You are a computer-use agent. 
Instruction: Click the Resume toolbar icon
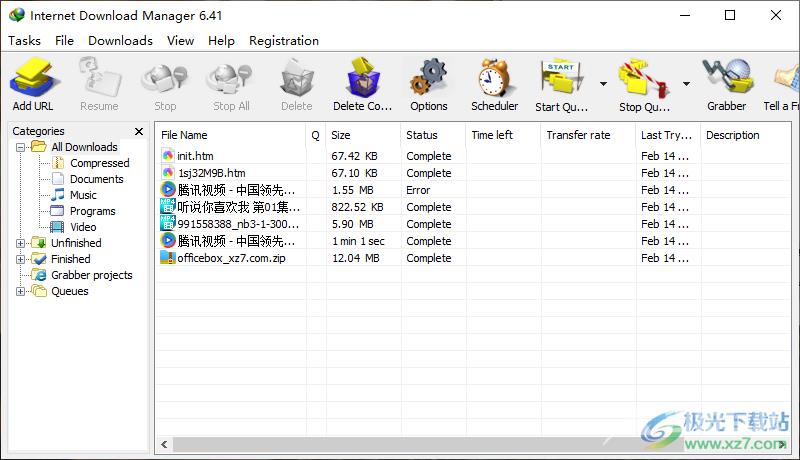pyautogui.click(x=99, y=78)
